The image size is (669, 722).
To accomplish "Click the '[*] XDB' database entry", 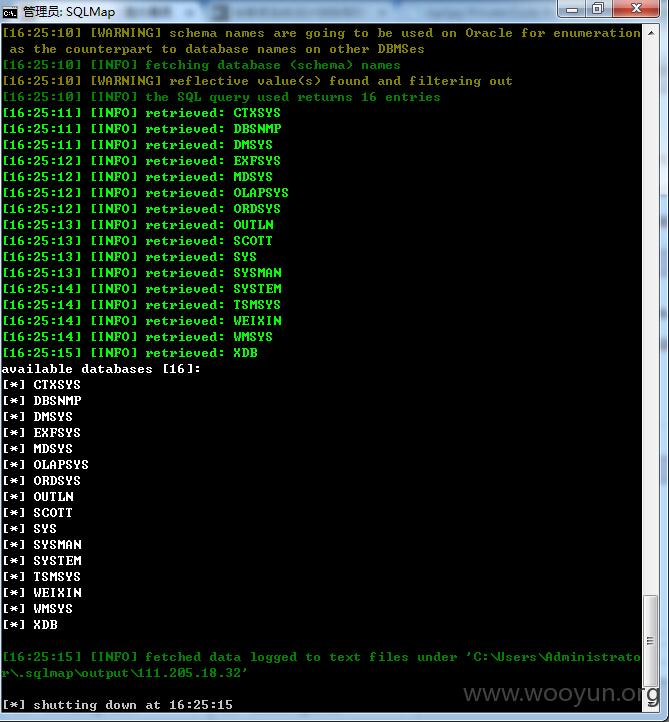I will 30,625.
